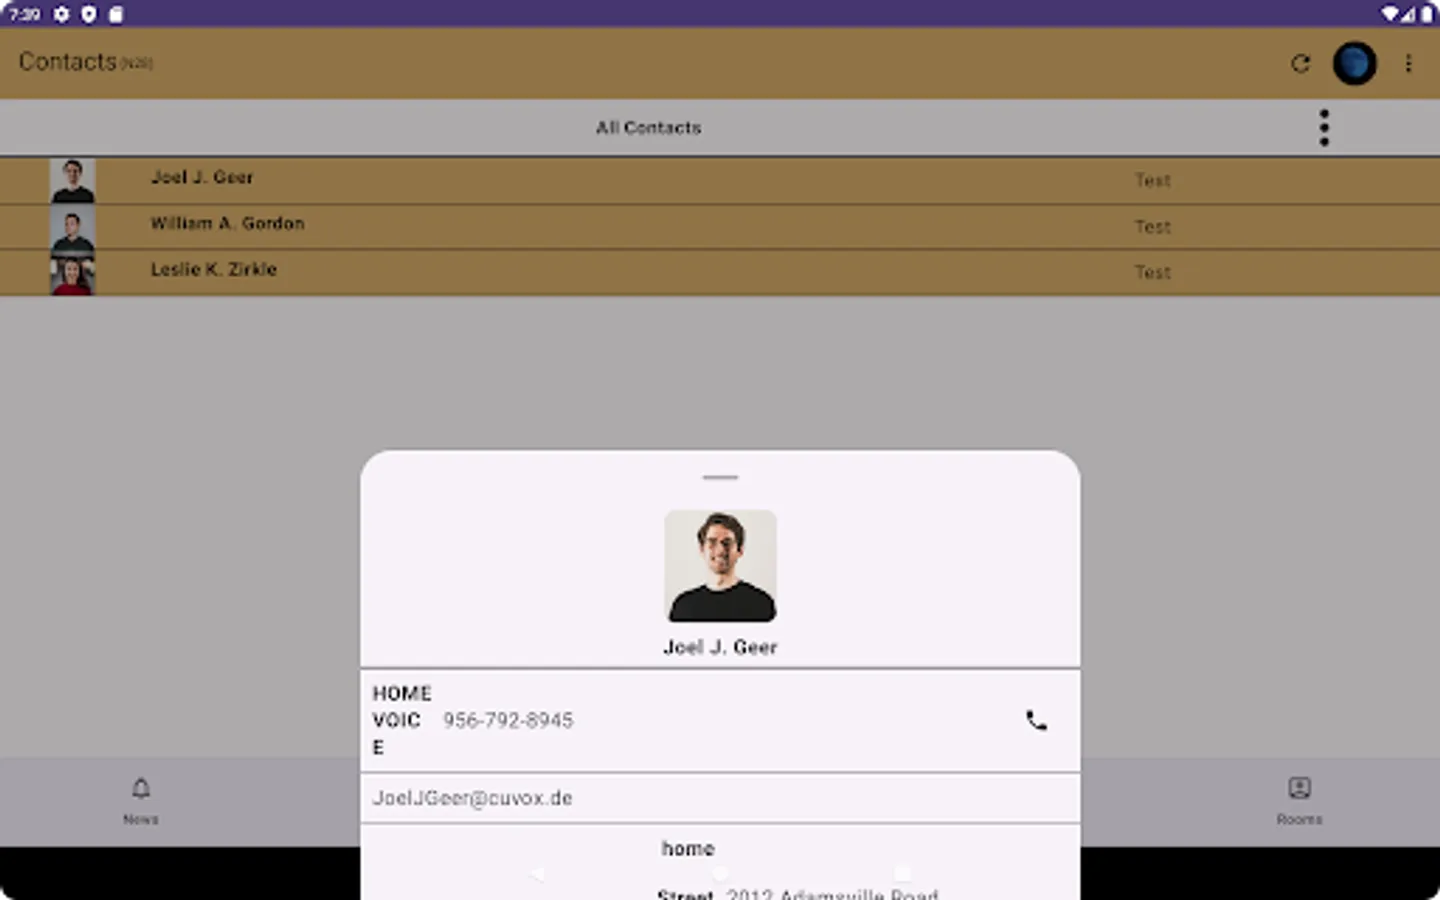
Task: Select the email address JoelJGeer@cuvox.de
Action: tap(473, 798)
